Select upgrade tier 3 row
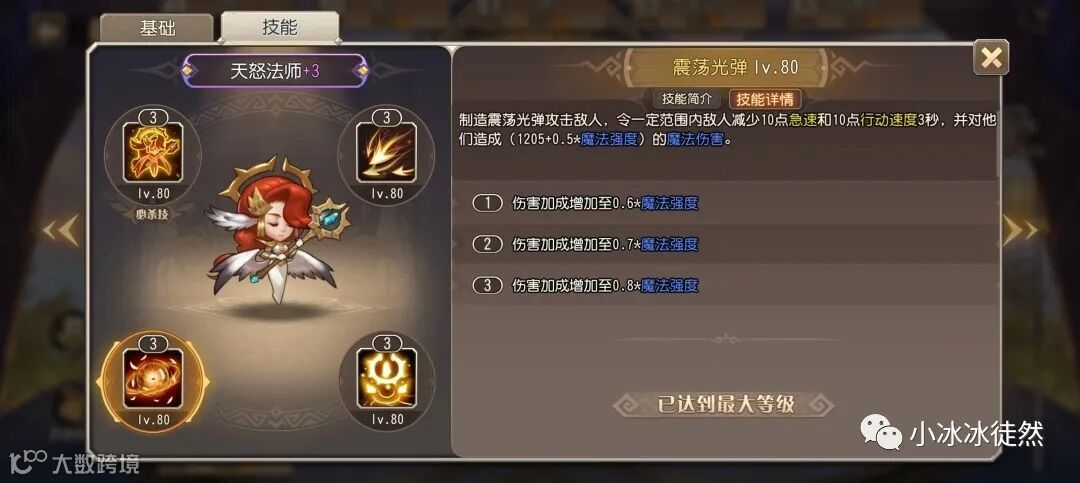This screenshot has height=483, width=1080. [x=726, y=285]
